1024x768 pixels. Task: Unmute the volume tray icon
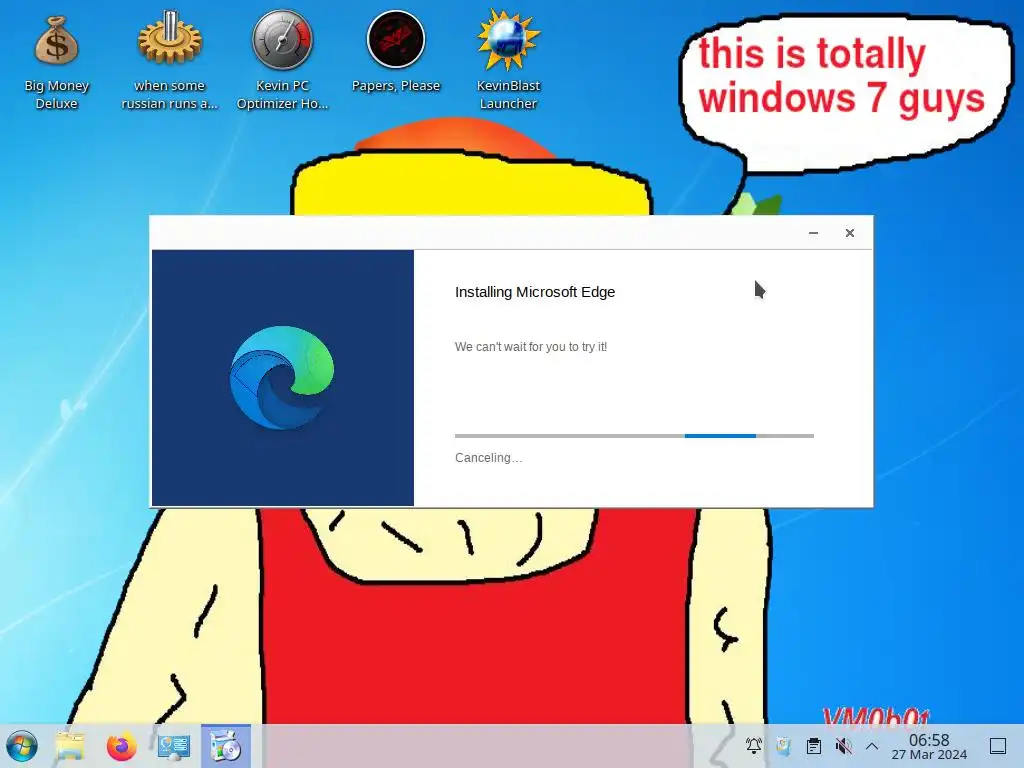click(843, 746)
